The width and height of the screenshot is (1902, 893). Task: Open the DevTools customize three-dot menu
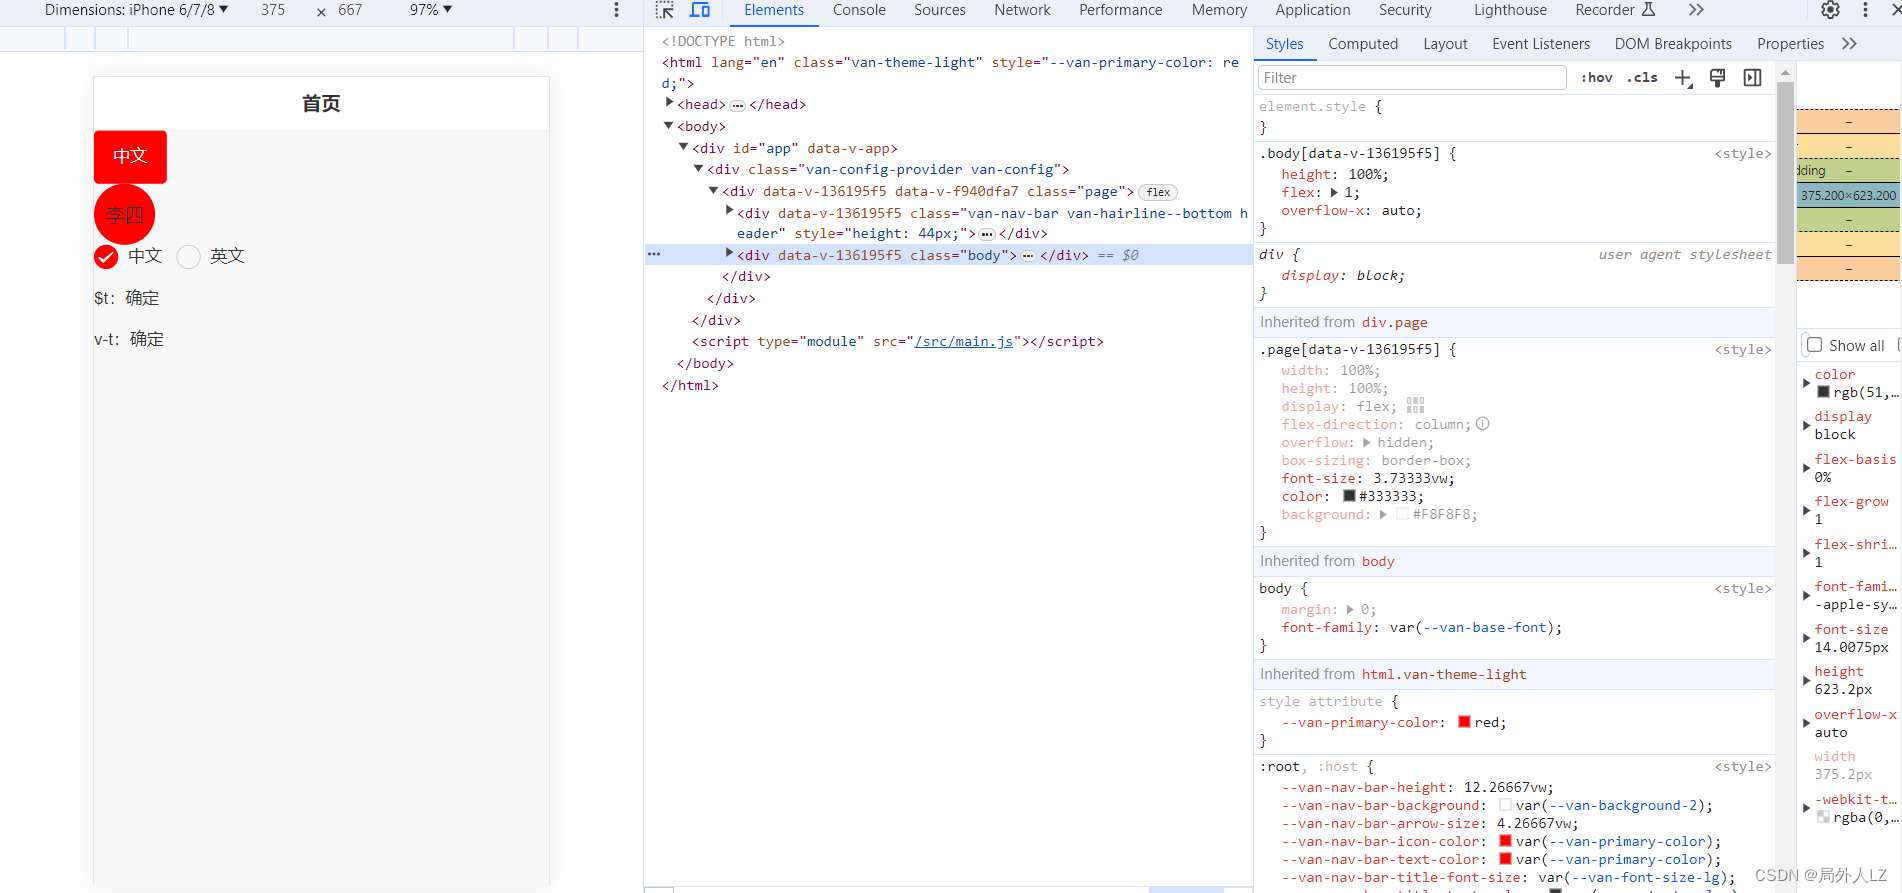(1865, 10)
